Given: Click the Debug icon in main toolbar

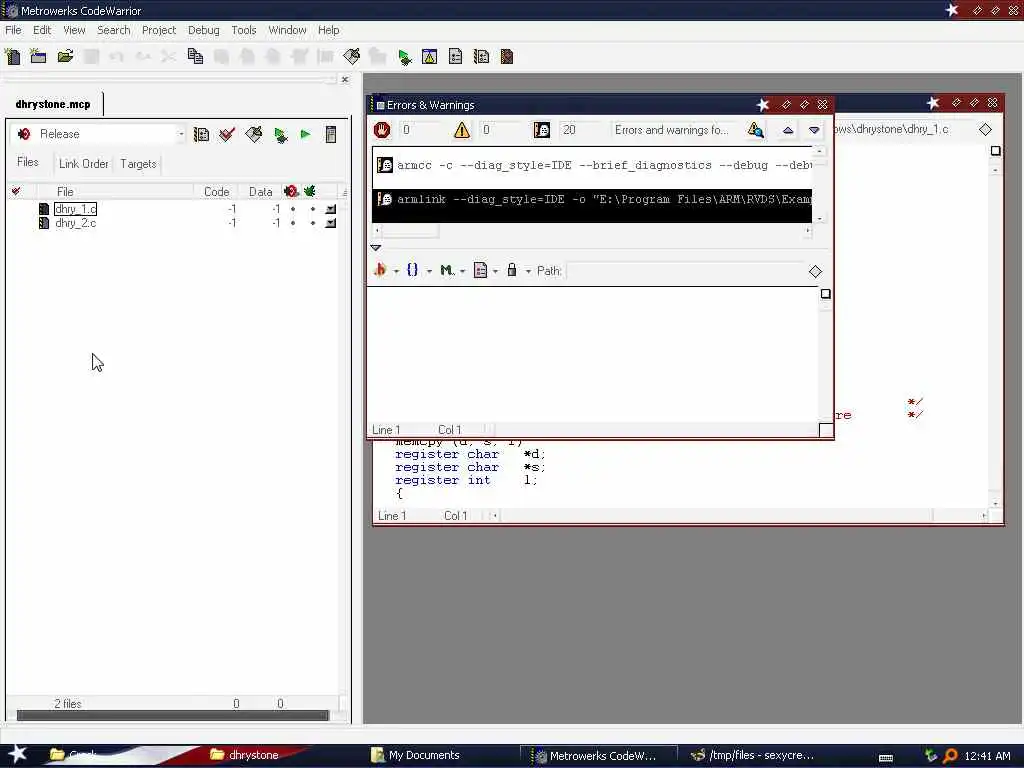Looking at the screenshot, I should click(x=404, y=57).
